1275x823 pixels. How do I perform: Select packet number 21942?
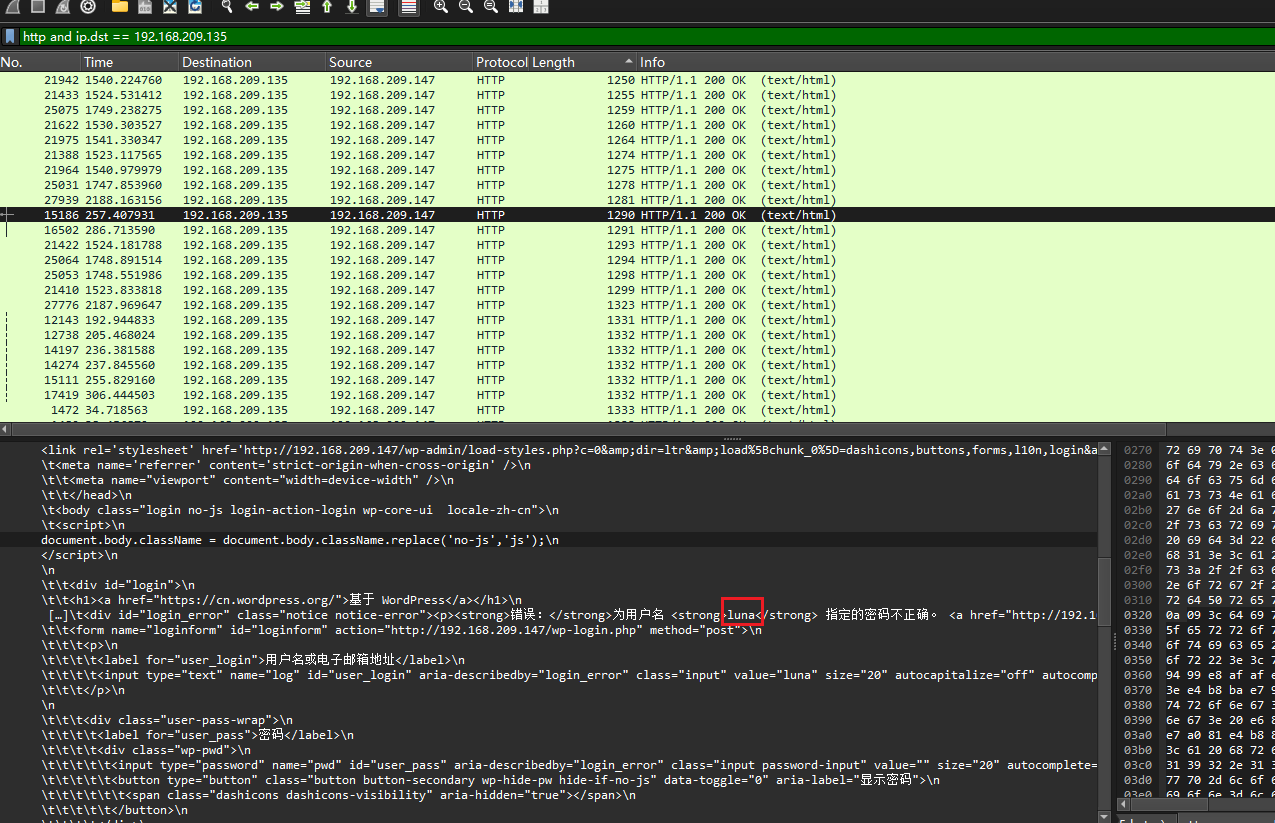(x=637, y=80)
